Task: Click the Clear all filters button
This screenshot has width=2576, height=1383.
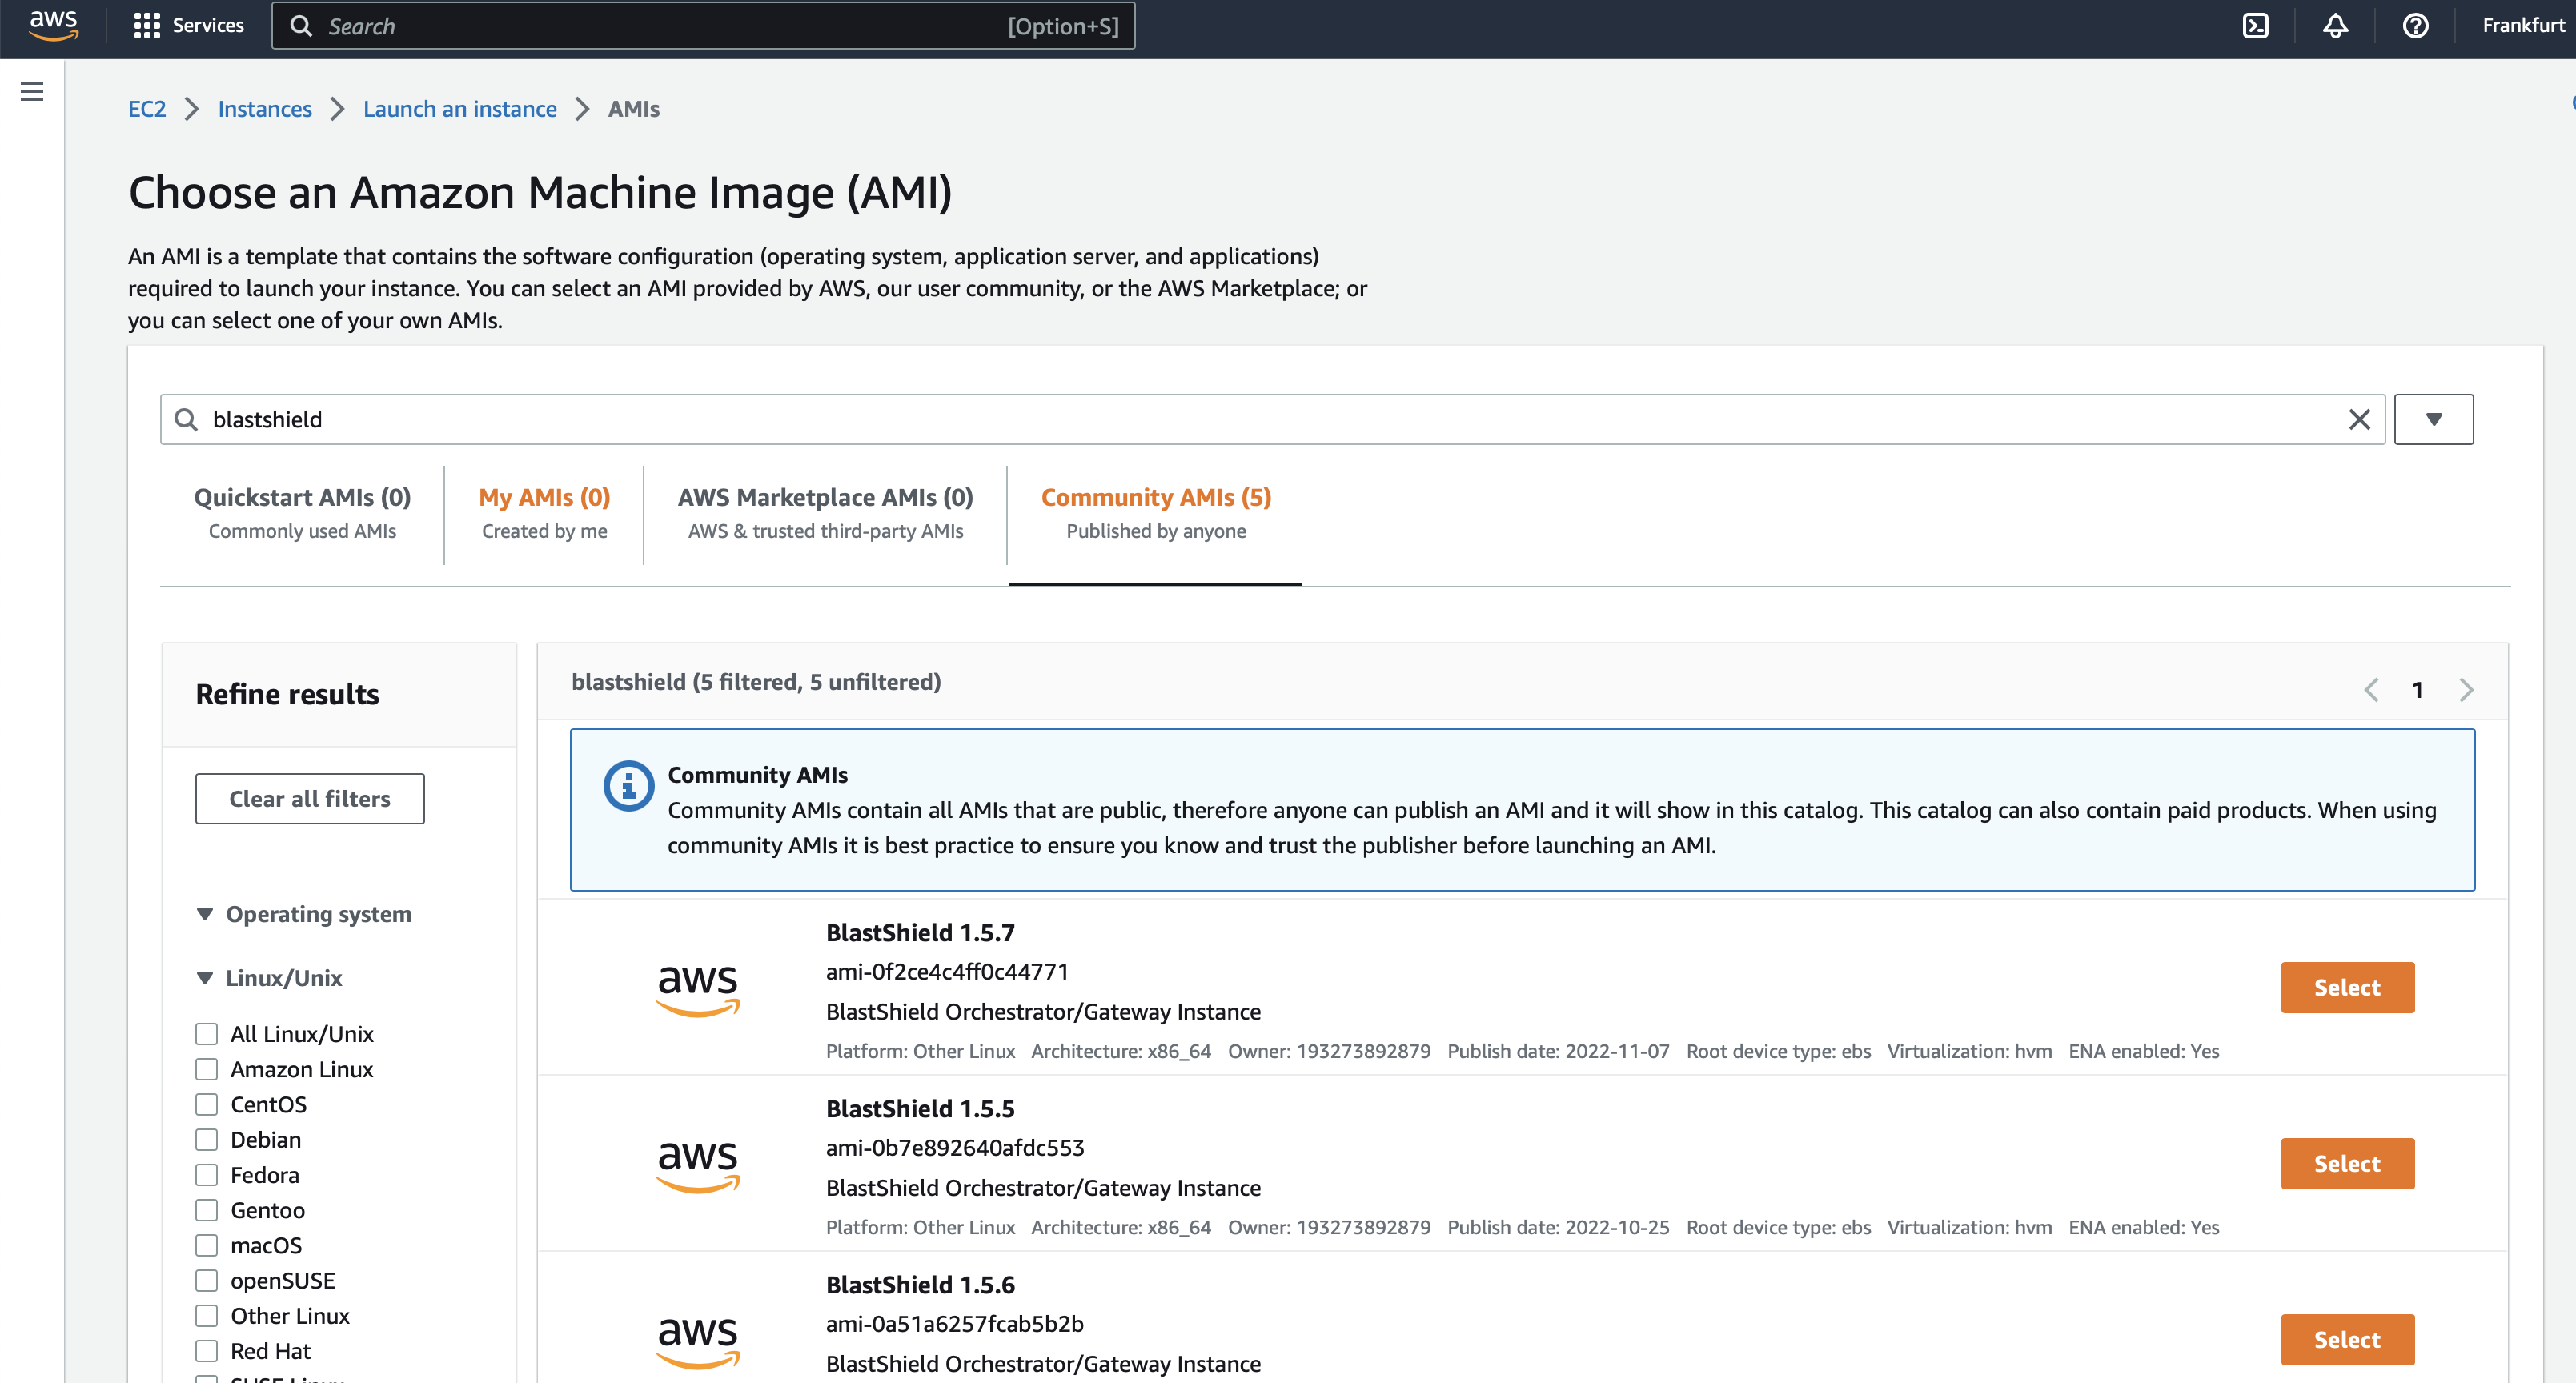Action: coord(309,798)
